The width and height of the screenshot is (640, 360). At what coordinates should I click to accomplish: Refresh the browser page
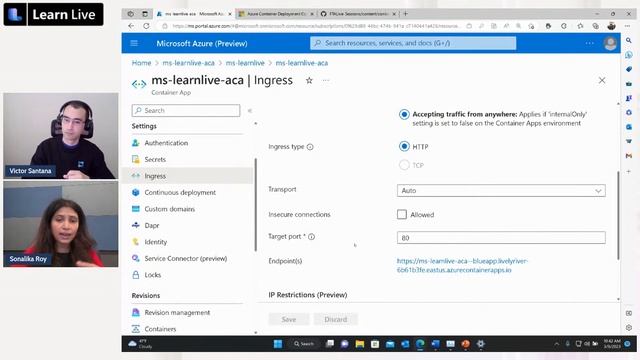click(146, 26)
